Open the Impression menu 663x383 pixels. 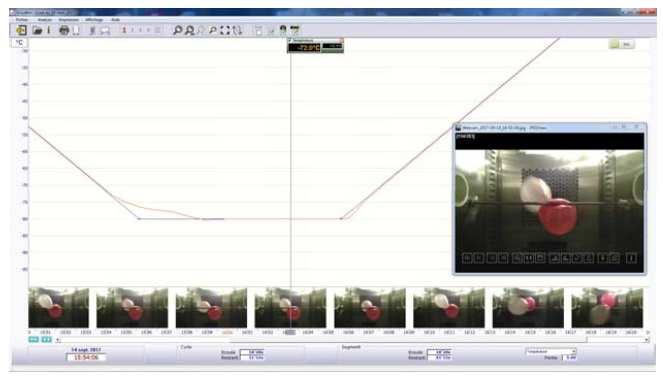[x=68, y=19]
